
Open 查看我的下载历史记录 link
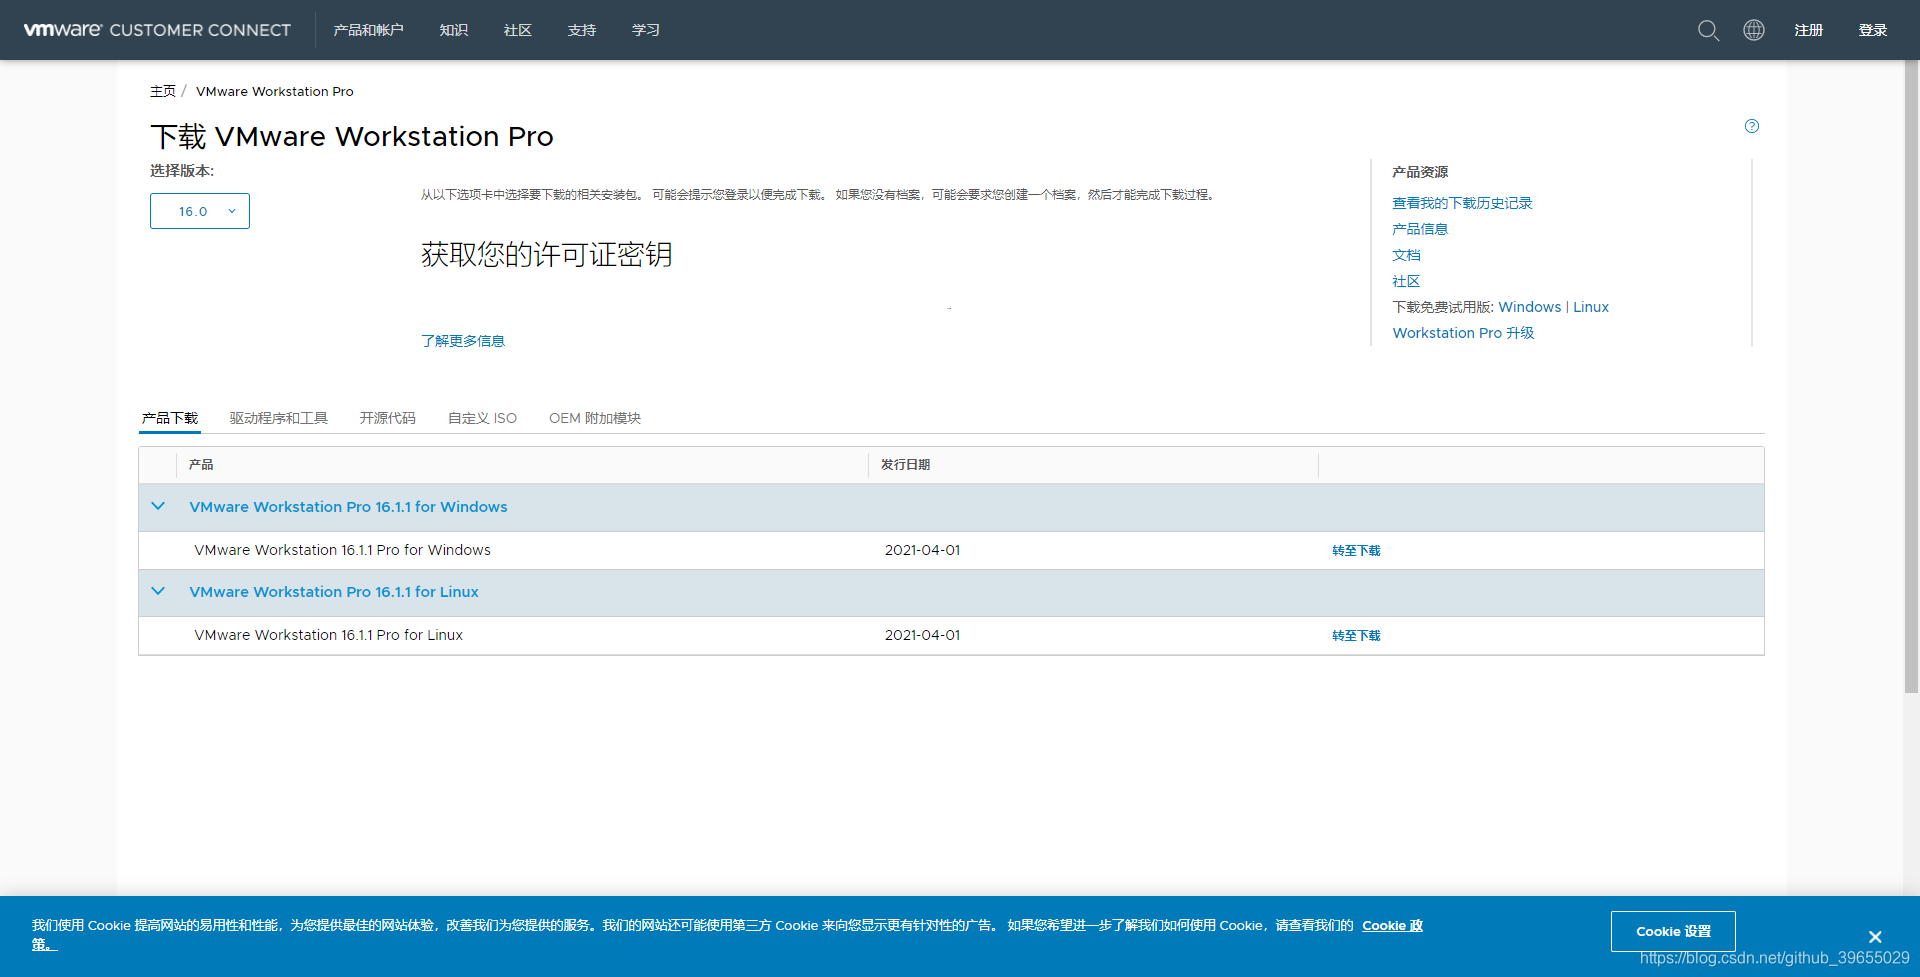click(x=1461, y=203)
